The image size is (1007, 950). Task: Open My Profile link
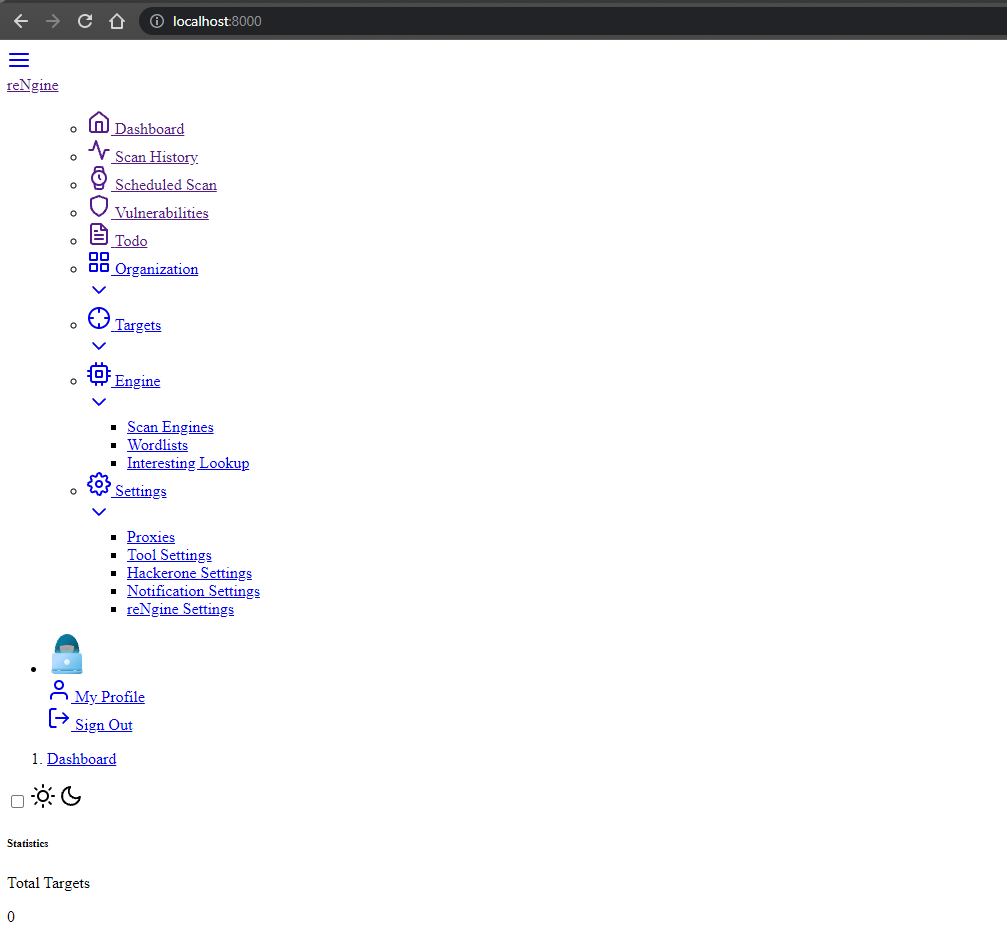click(110, 697)
